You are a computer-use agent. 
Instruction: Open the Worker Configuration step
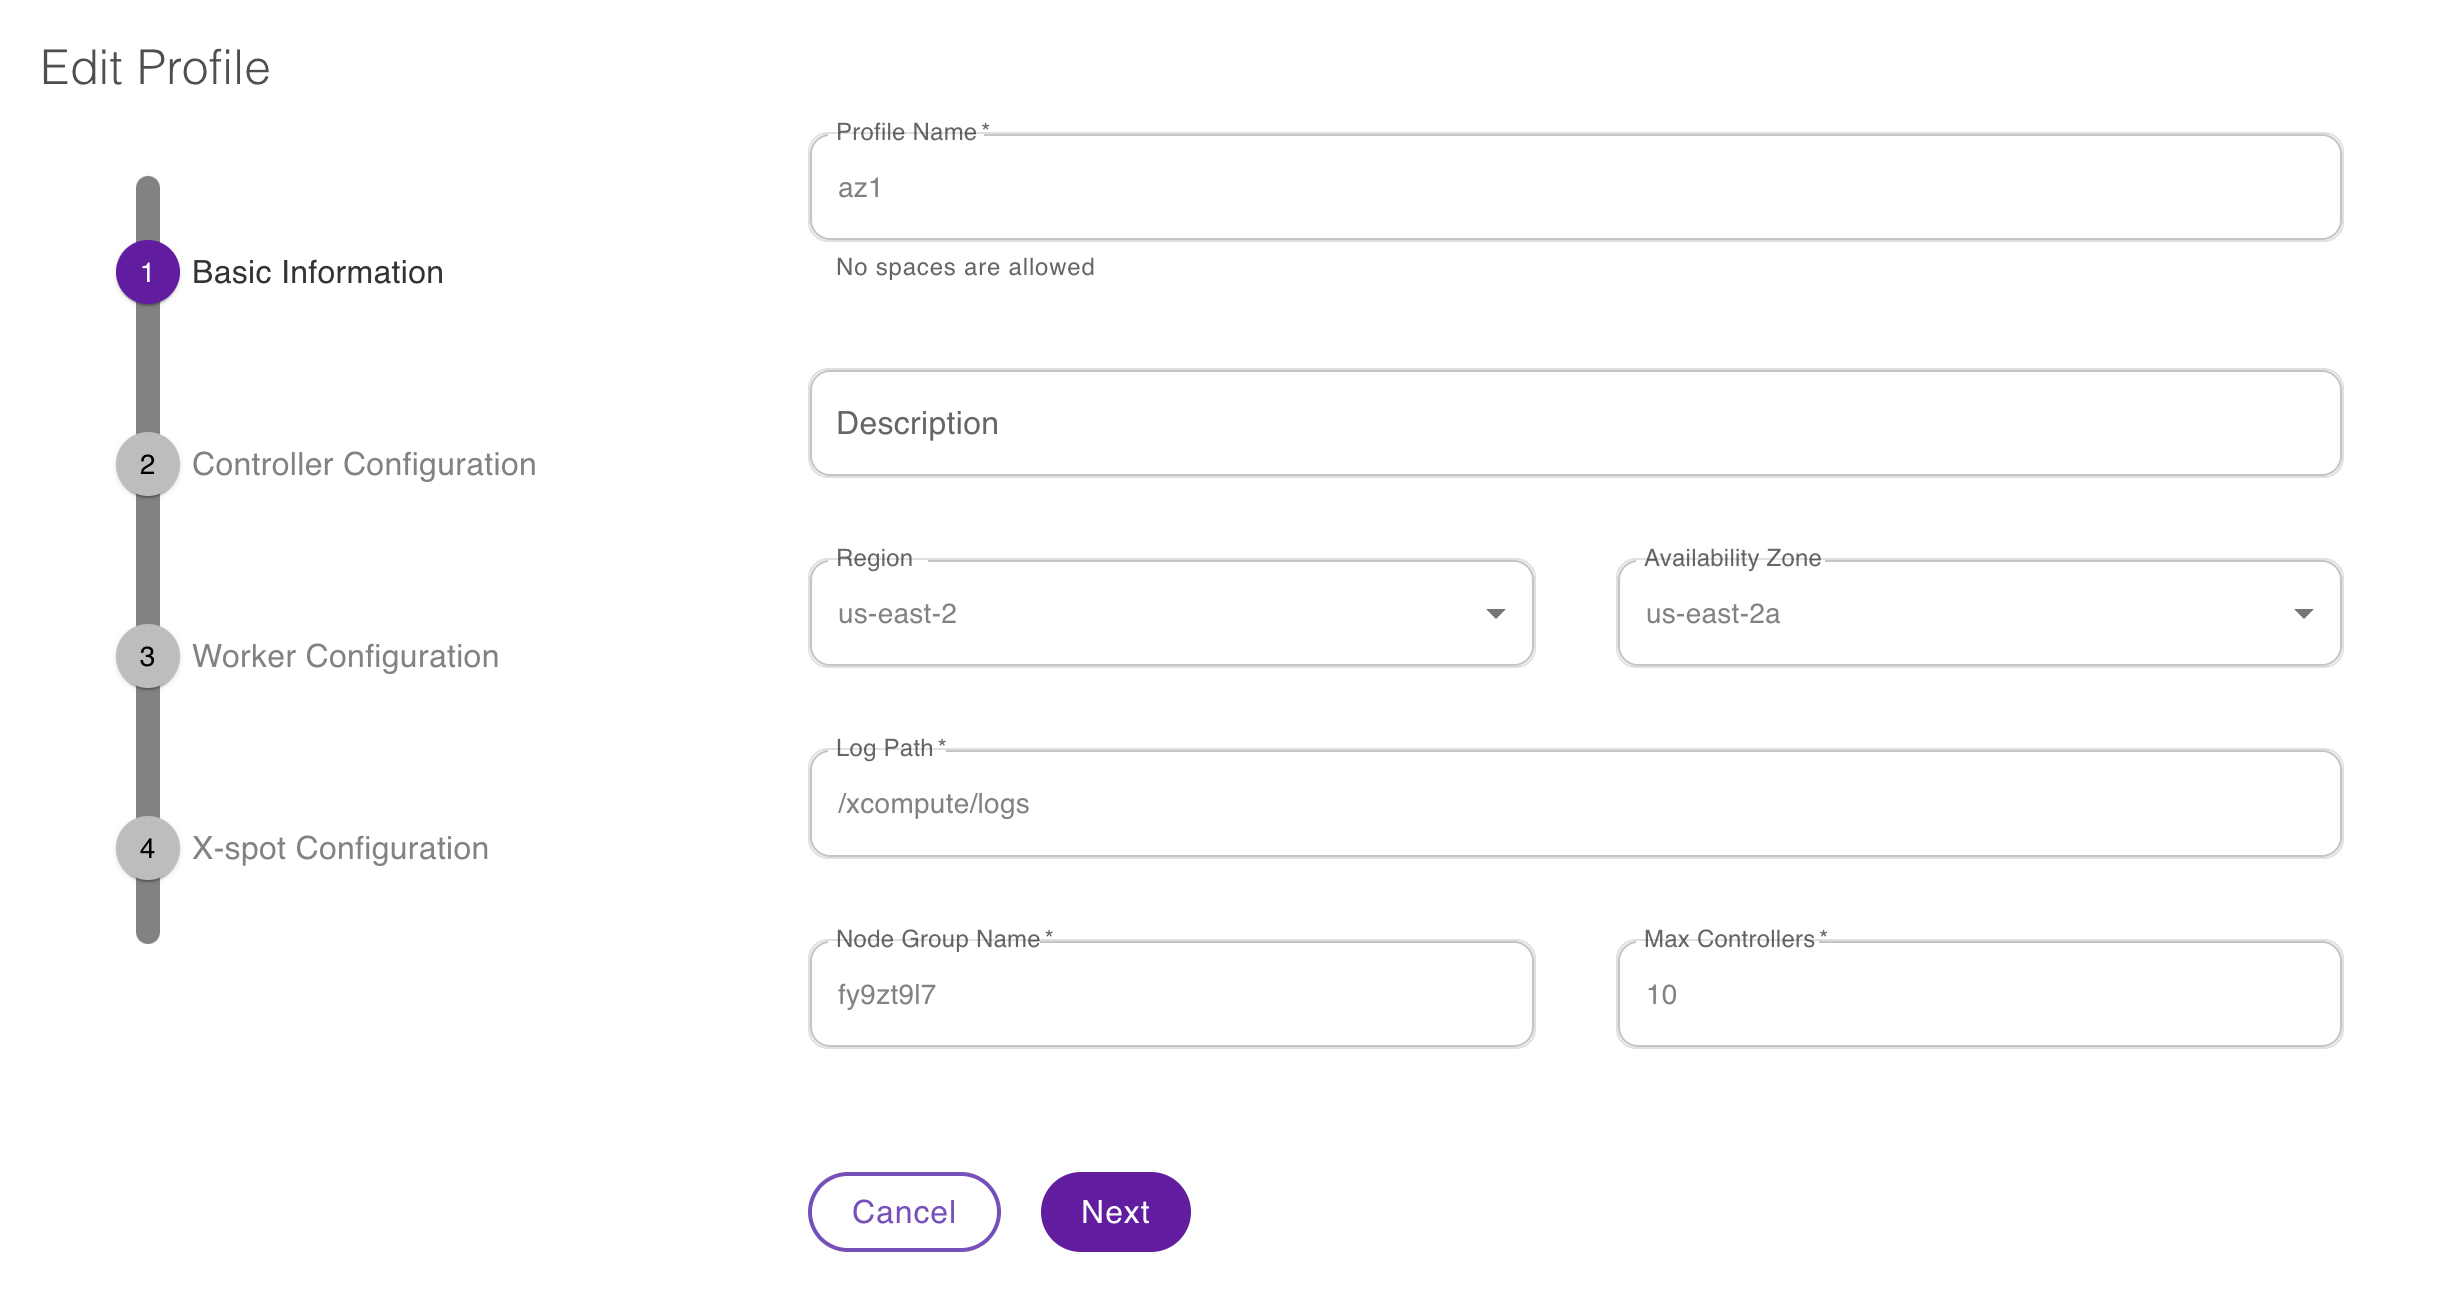[345, 656]
